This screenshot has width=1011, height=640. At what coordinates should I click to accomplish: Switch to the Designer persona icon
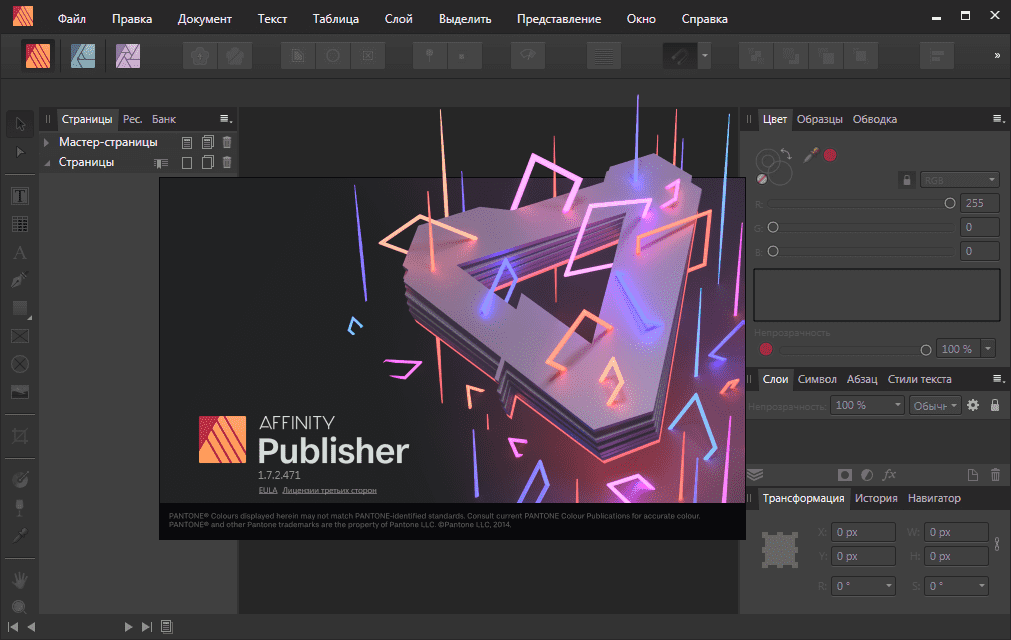pyautogui.click(x=83, y=55)
